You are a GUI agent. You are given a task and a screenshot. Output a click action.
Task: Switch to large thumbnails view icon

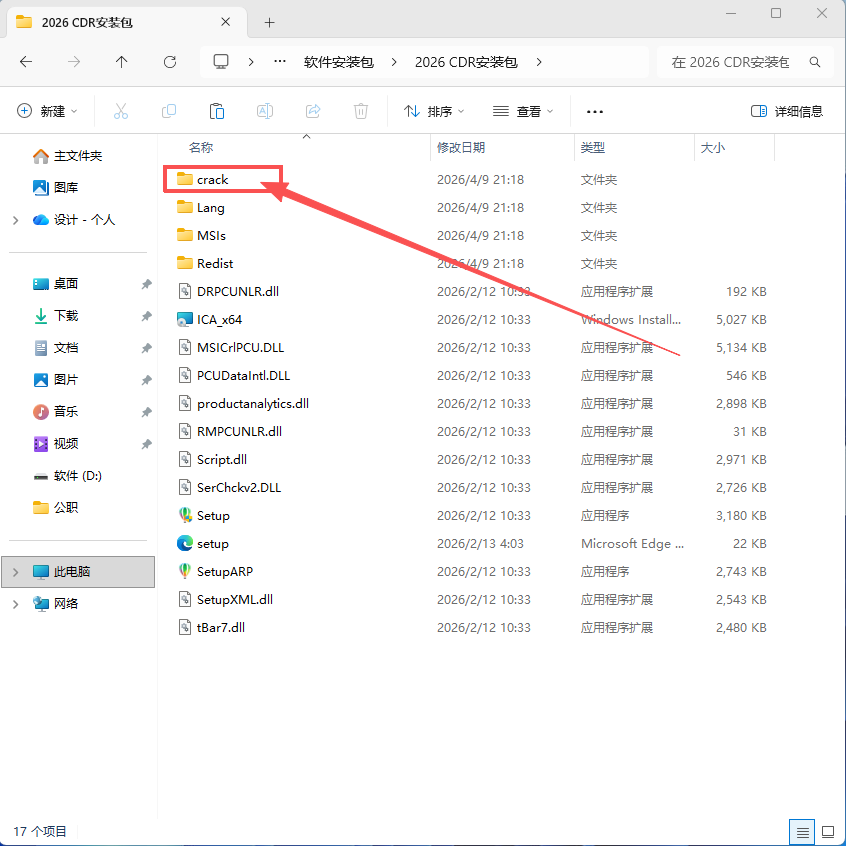tap(828, 832)
